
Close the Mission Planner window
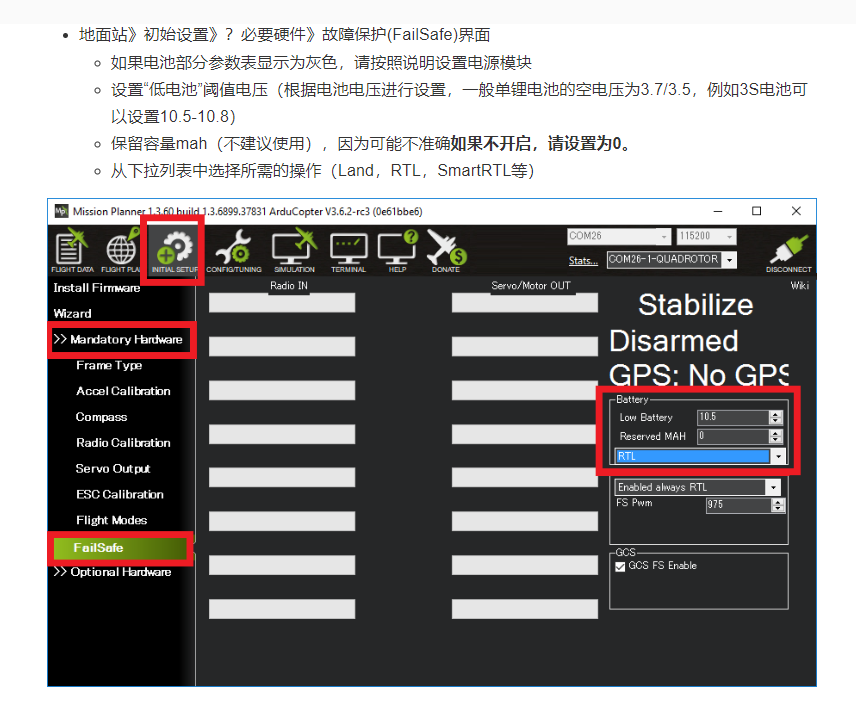tap(796, 211)
